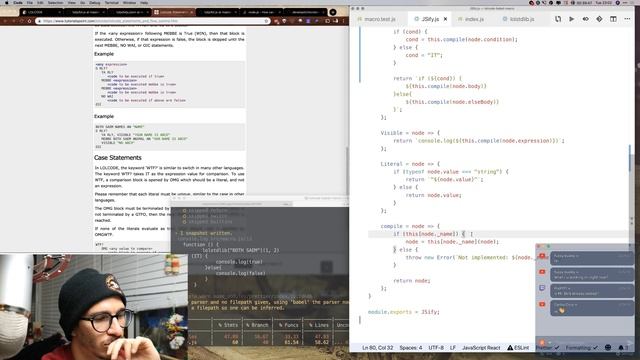Open the Spaces: 4 indentation setting

coord(411,348)
